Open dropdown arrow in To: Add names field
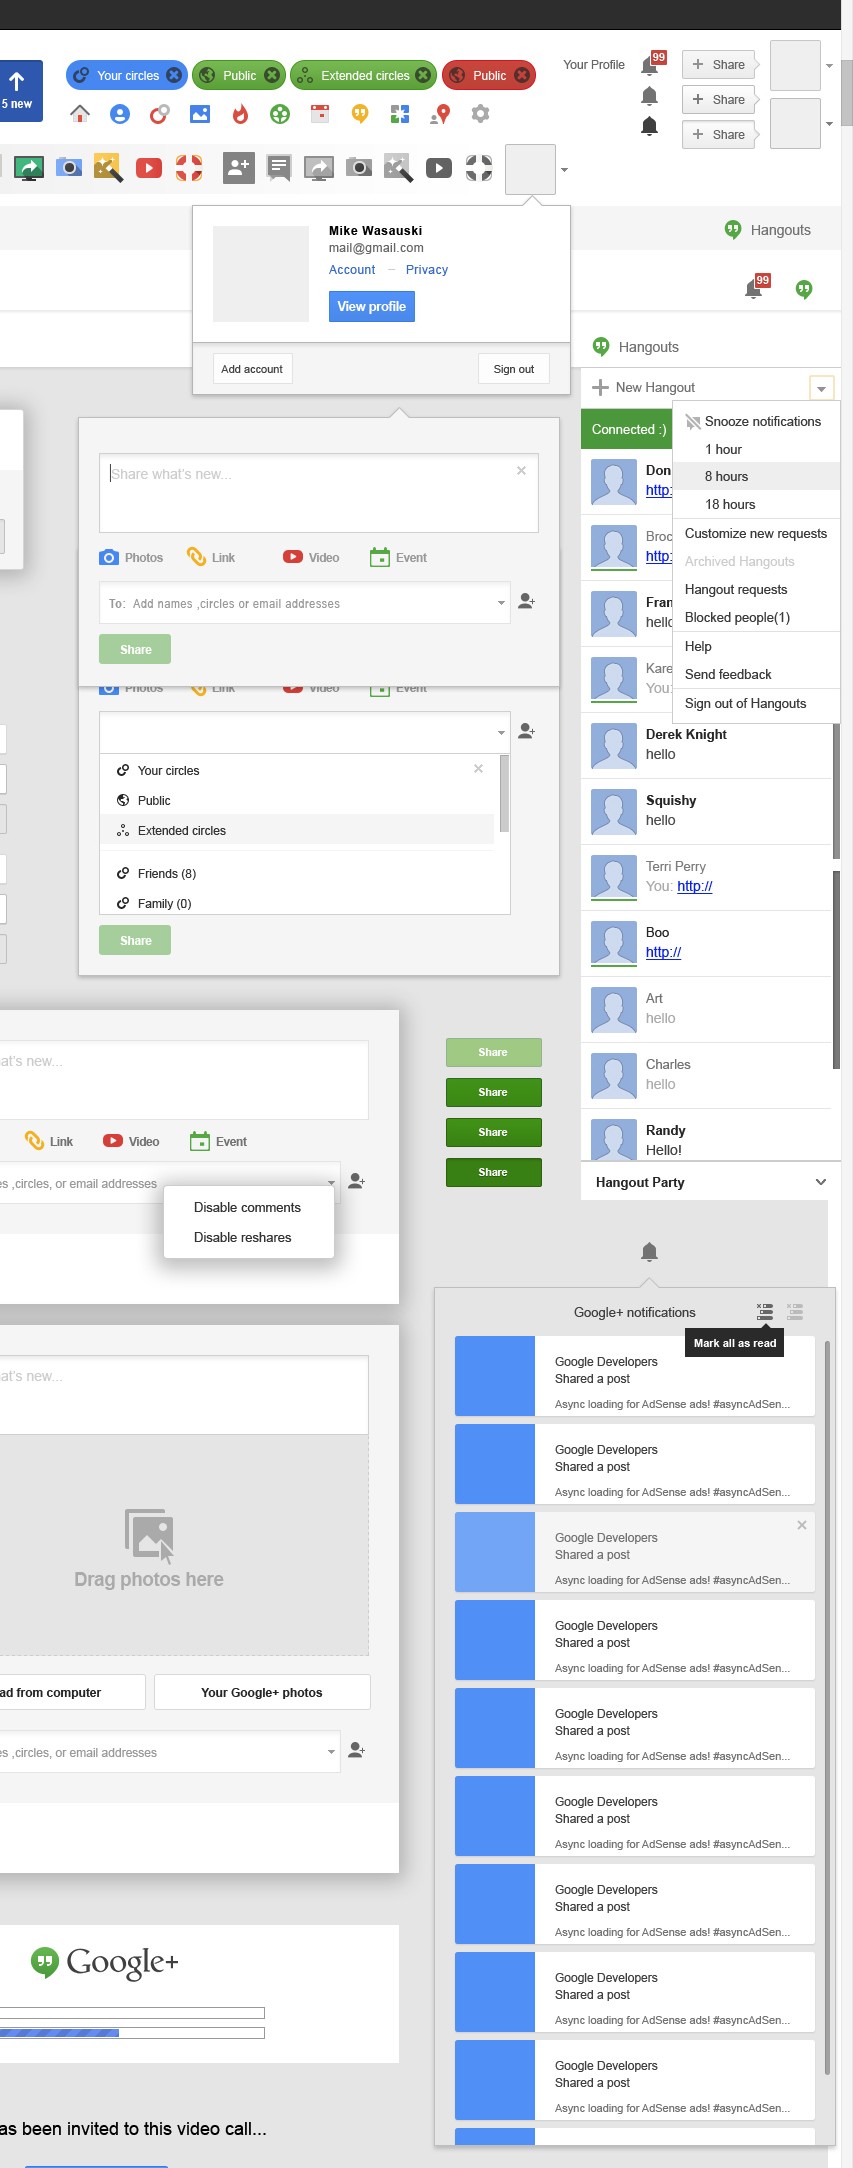 (501, 603)
